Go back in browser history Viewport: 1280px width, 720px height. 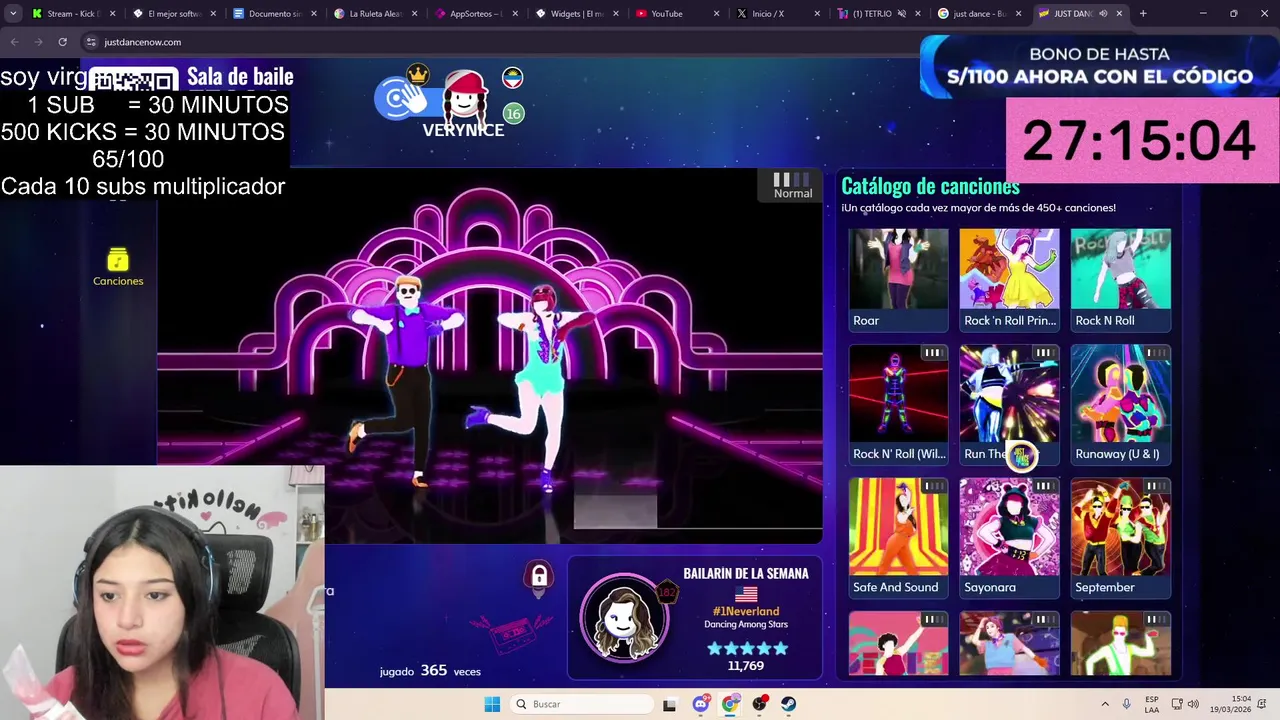pyautogui.click(x=14, y=42)
